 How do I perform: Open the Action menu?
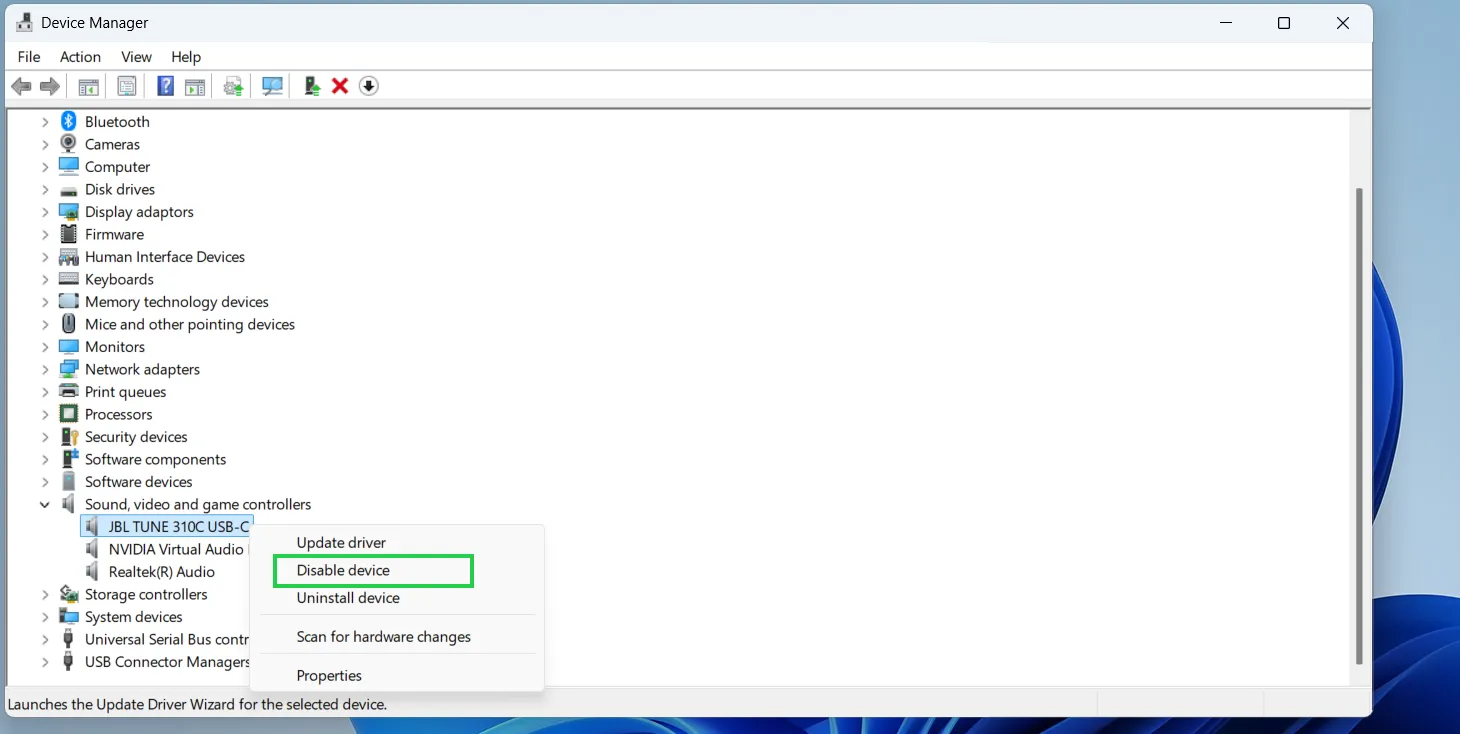(x=80, y=57)
